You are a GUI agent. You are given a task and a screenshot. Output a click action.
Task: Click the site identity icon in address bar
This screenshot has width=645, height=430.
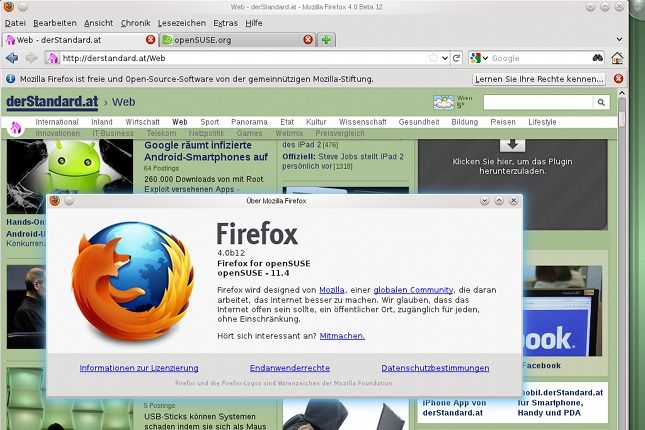click(x=53, y=58)
